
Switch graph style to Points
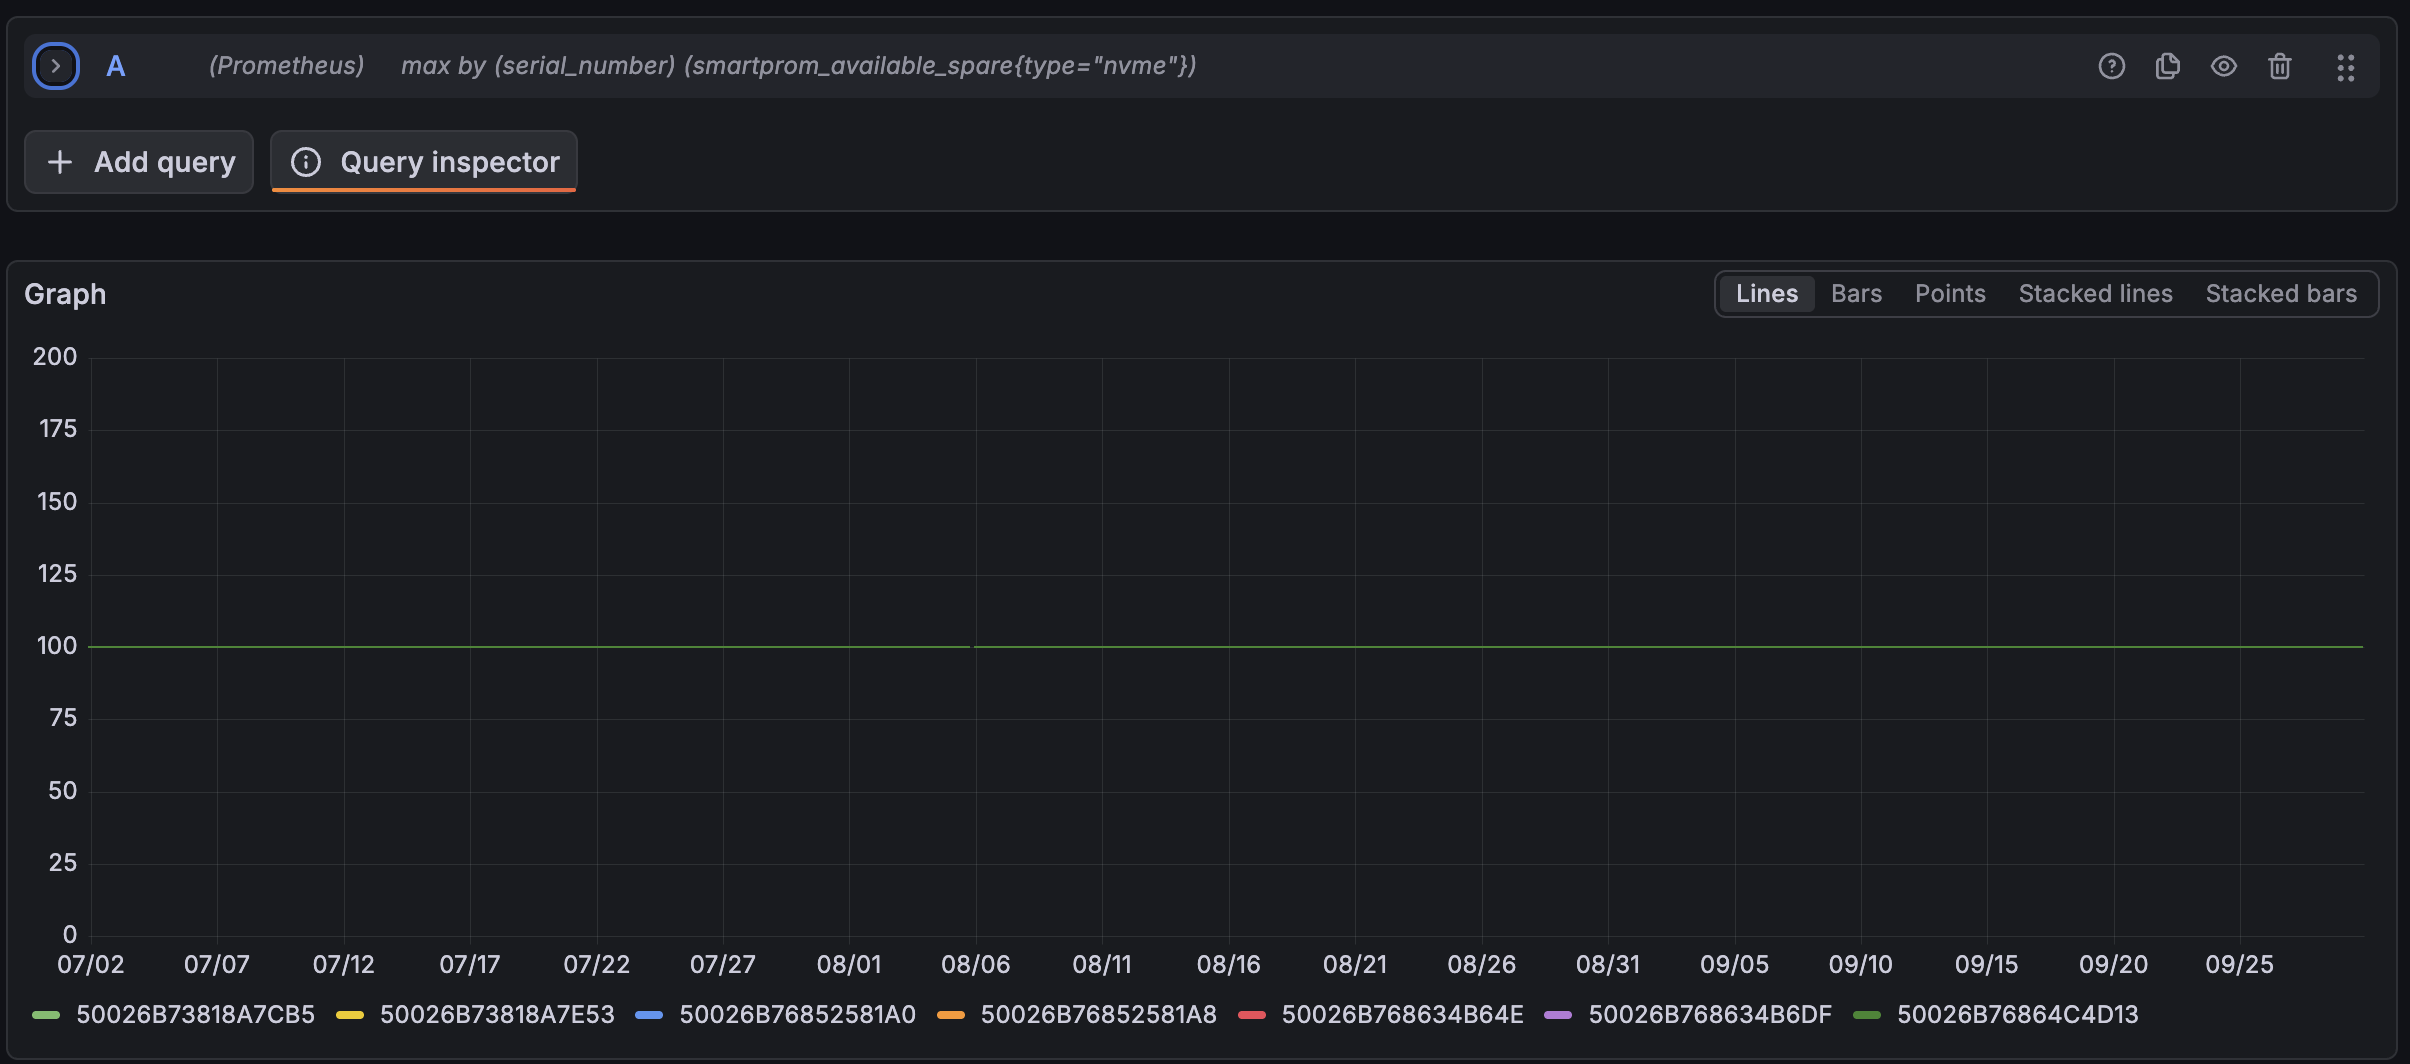click(x=1950, y=294)
